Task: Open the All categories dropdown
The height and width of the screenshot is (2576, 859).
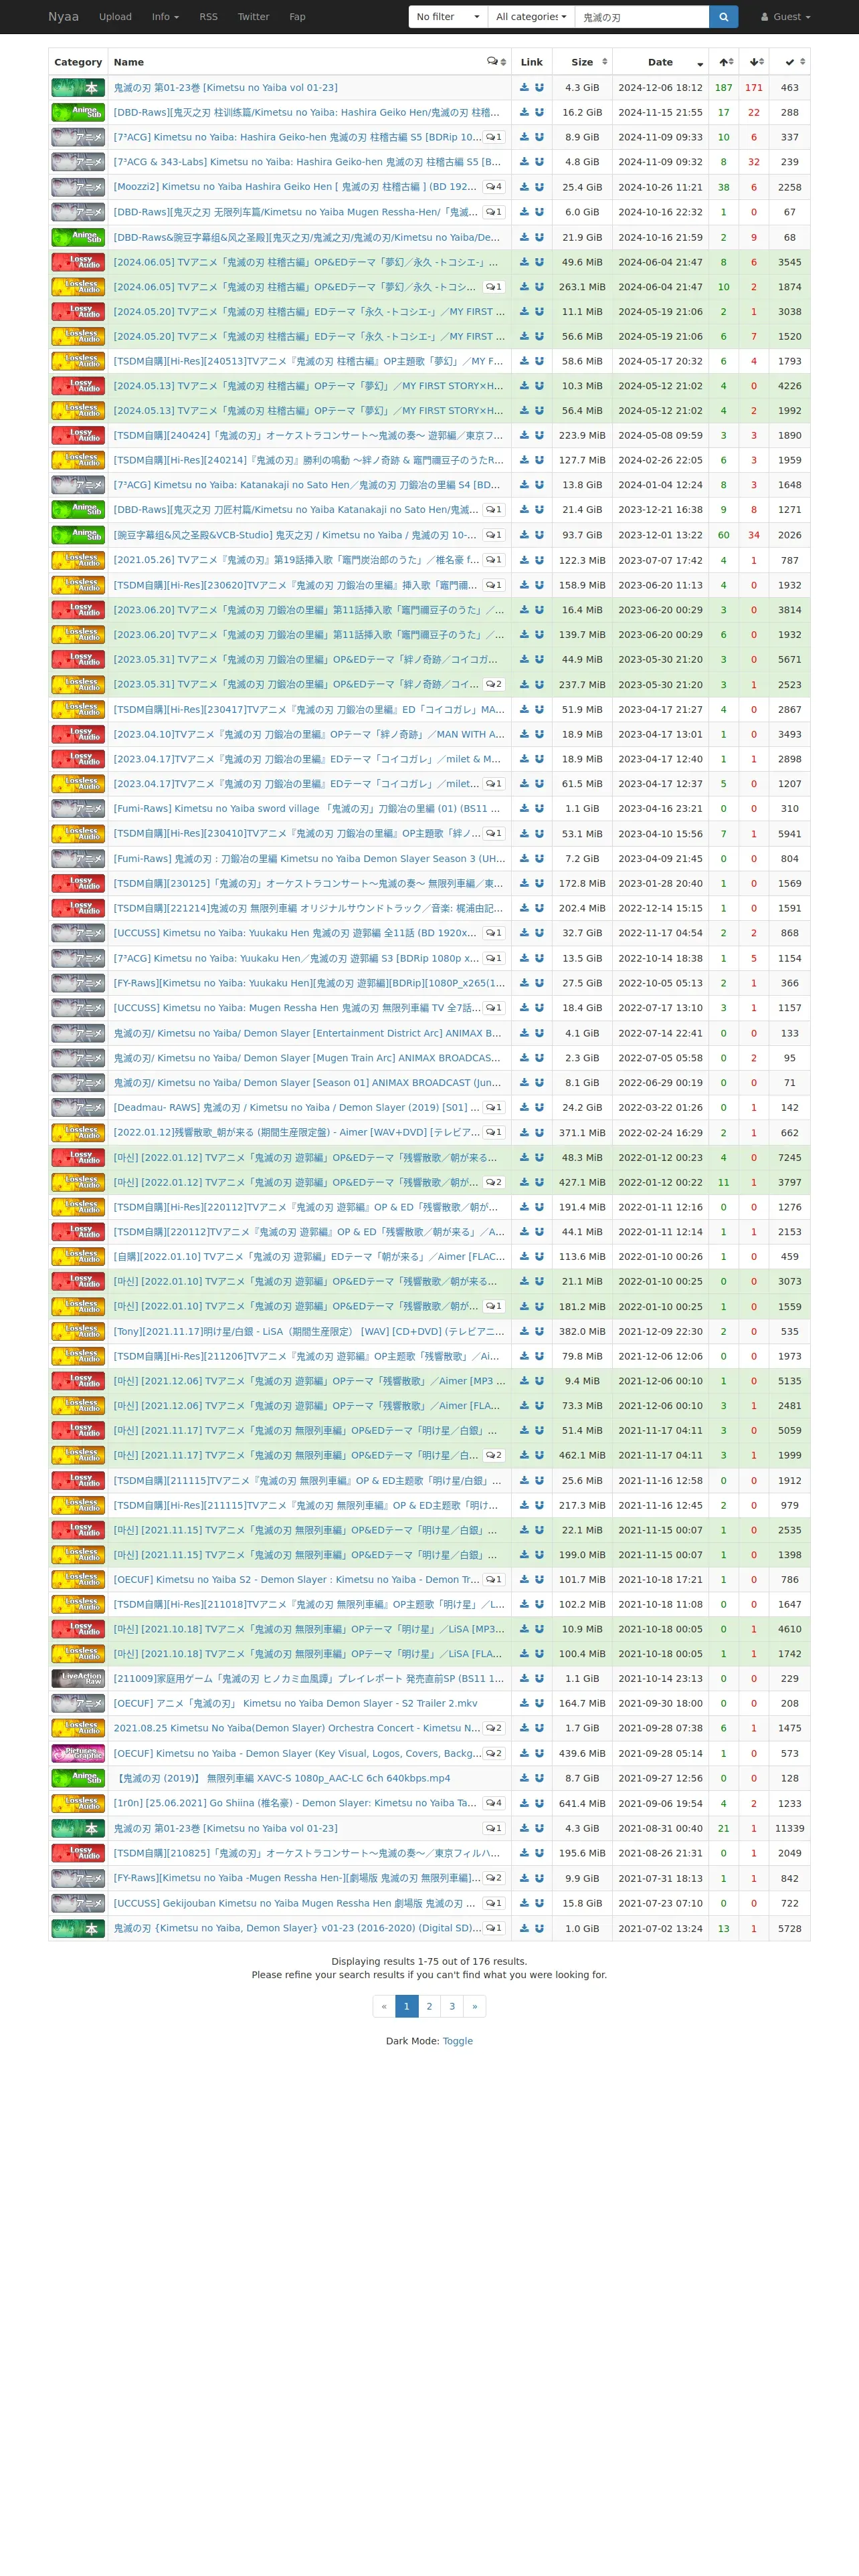Action: pos(531,17)
